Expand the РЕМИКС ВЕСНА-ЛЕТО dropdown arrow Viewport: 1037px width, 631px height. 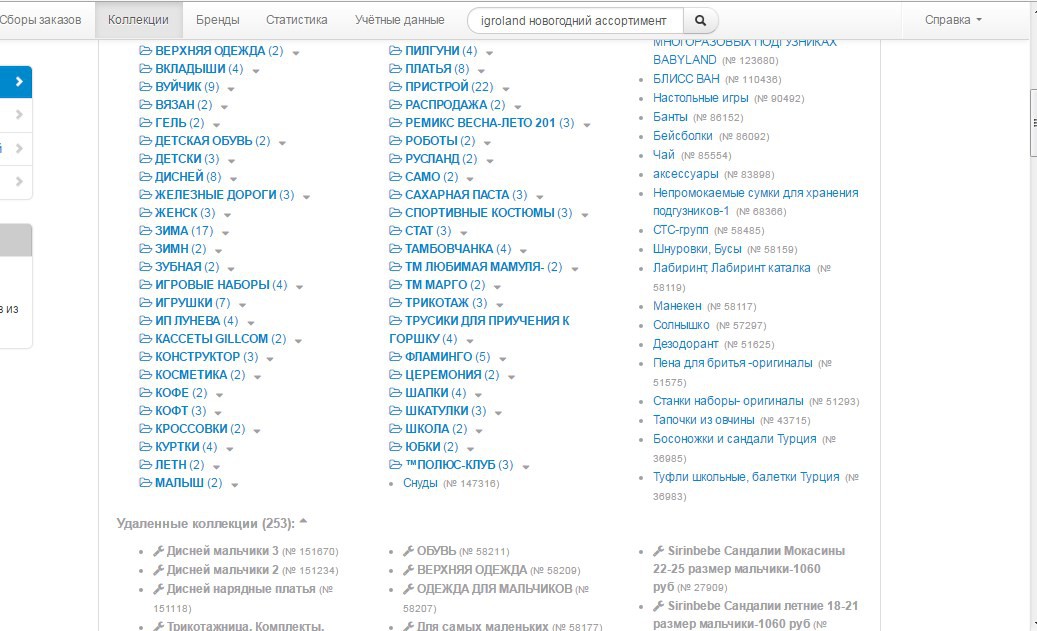coord(587,125)
